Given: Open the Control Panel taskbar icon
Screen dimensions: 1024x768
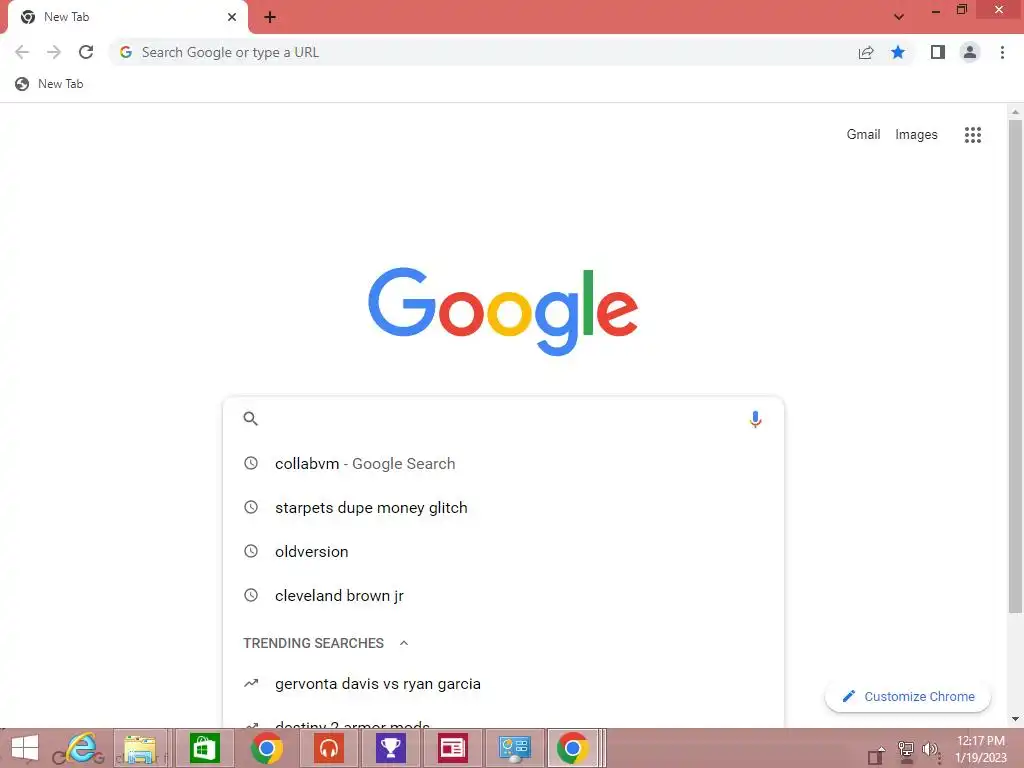Looking at the screenshot, I should (x=515, y=748).
